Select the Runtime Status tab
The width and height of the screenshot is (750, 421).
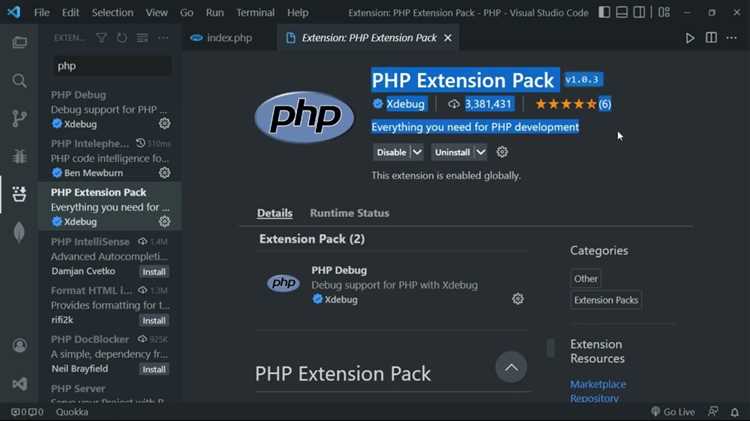coord(349,213)
